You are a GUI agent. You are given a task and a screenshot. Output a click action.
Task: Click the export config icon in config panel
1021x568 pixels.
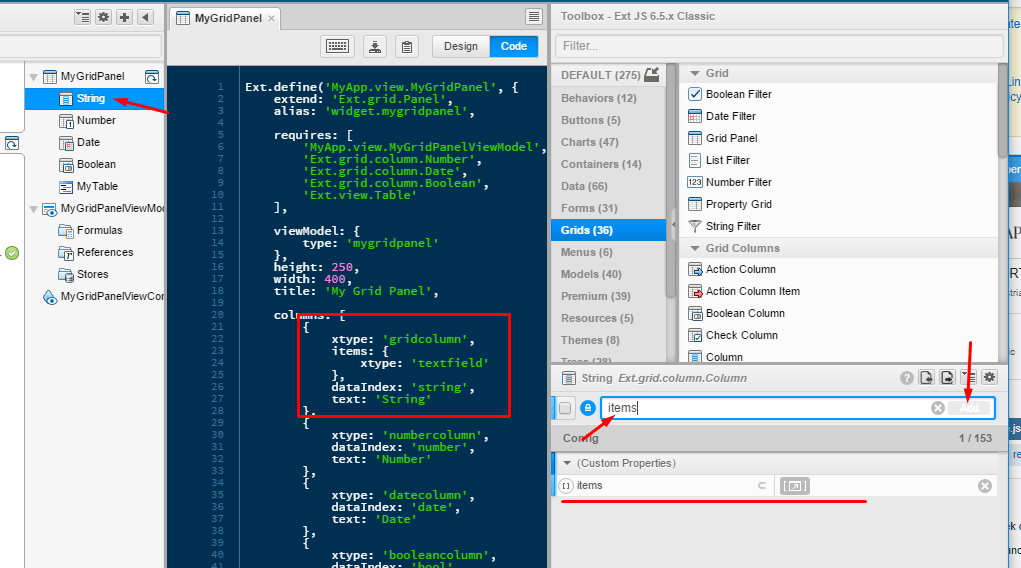pos(947,378)
